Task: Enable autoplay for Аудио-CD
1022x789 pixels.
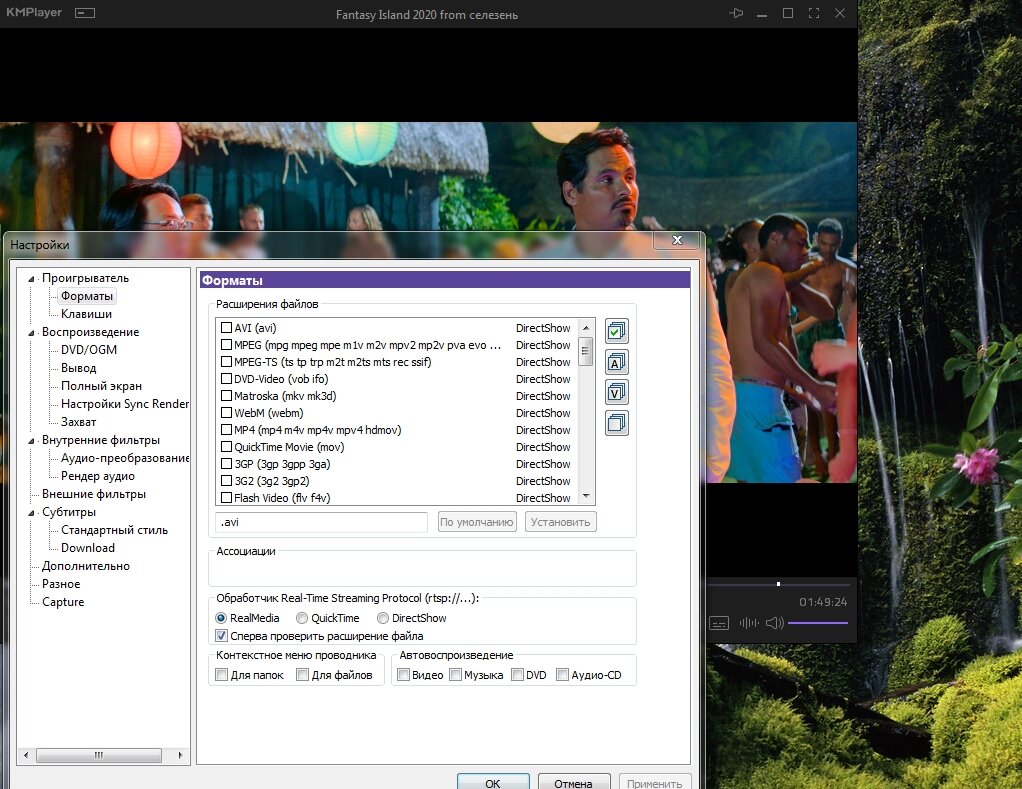Action: [x=562, y=675]
